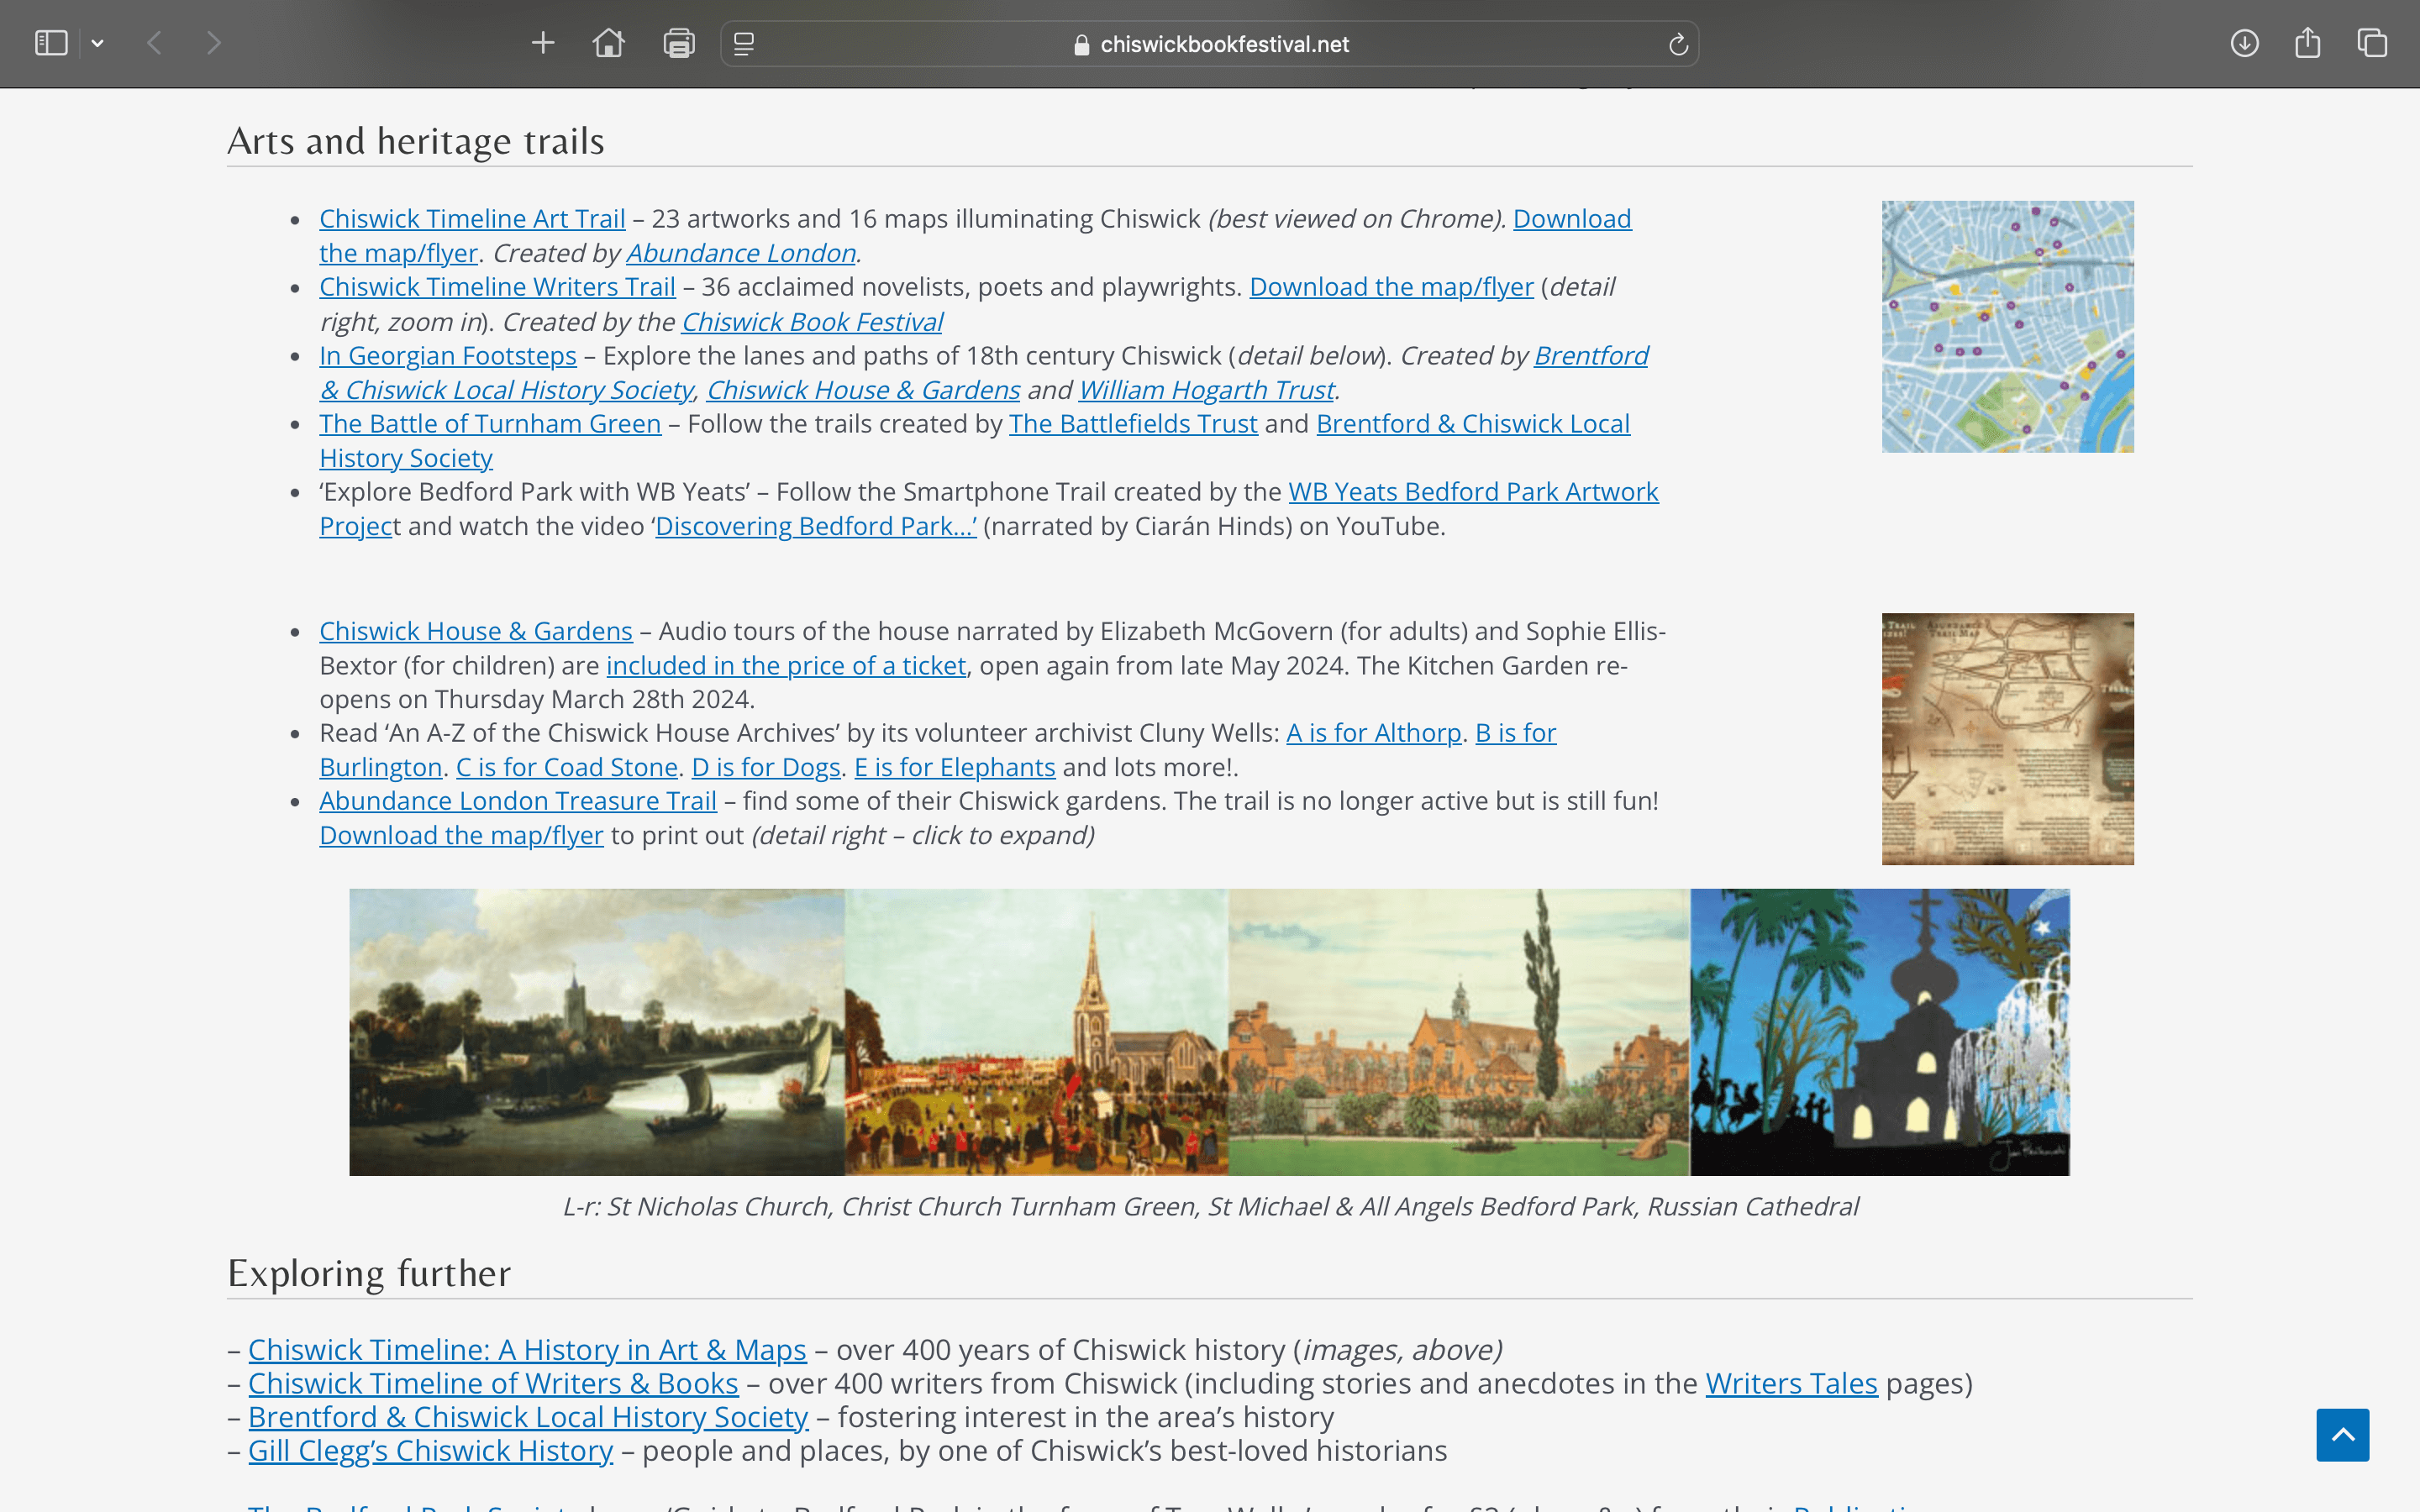Open the Reader view icon in address bar

click(x=744, y=44)
